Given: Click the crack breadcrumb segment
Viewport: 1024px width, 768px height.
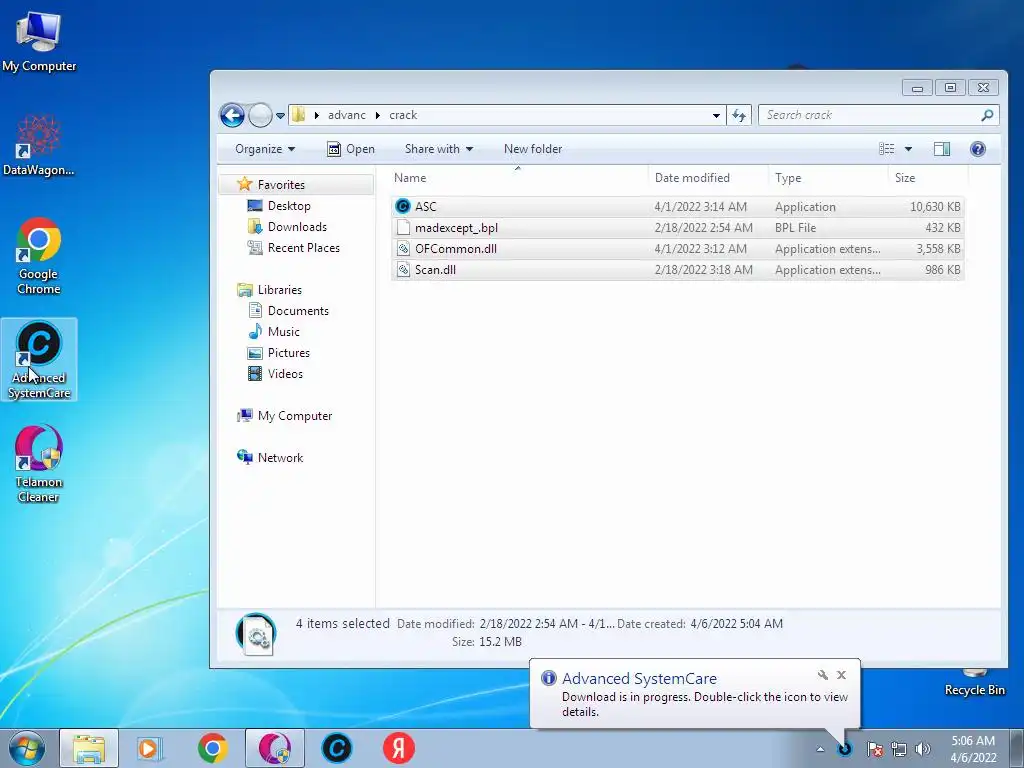Looking at the screenshot, I should pos(403,115).
